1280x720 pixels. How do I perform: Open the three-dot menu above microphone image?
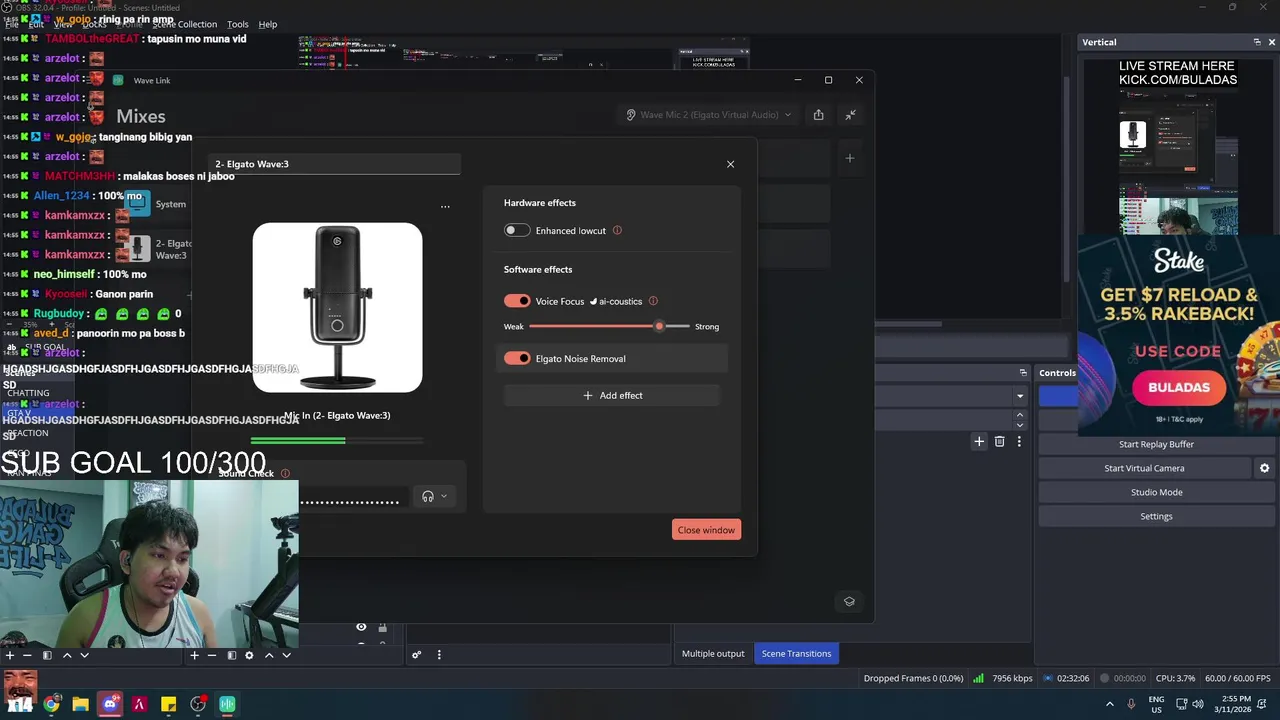[445, 207]
